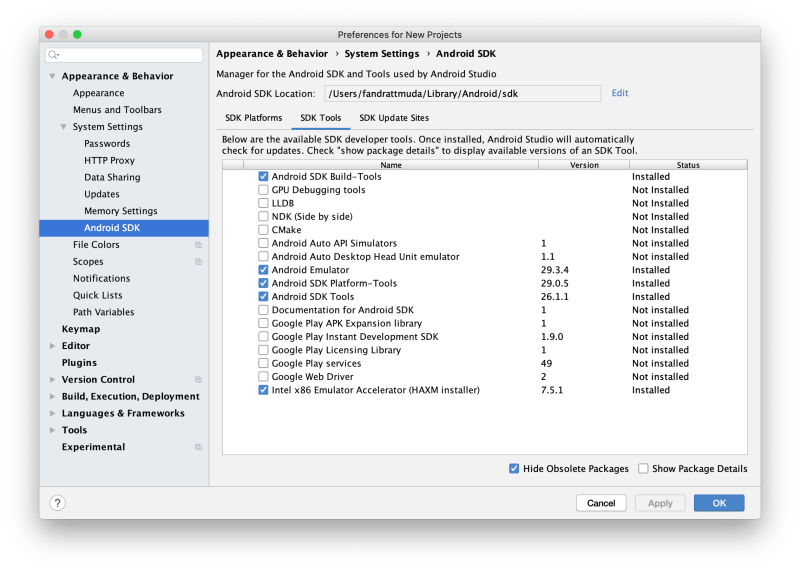Screen dimensions: 800x571
Task: Select Passwords under System Settings
Action: point(107,143)
